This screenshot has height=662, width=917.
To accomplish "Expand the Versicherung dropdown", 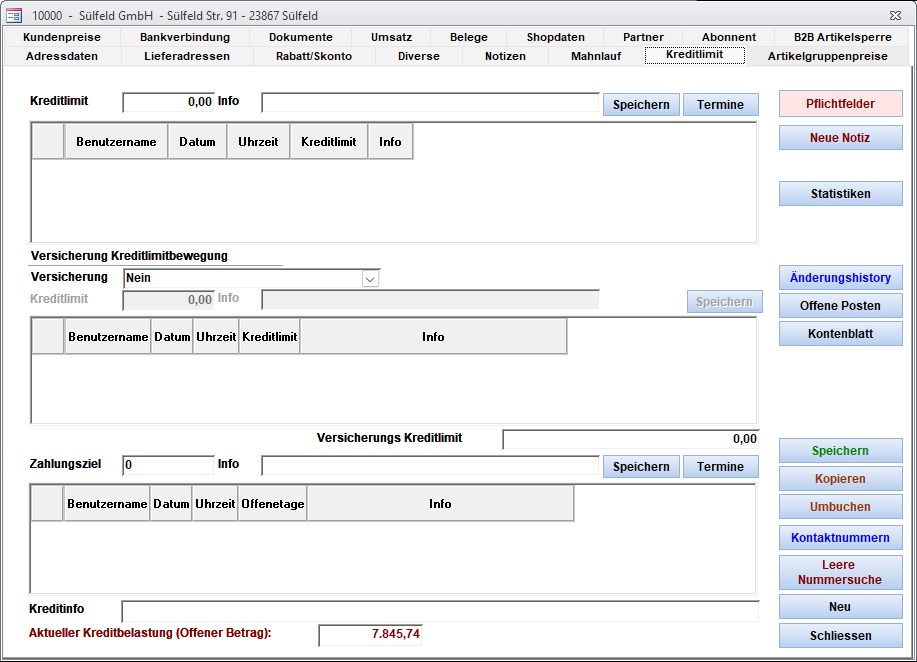I will coord(370,278).
